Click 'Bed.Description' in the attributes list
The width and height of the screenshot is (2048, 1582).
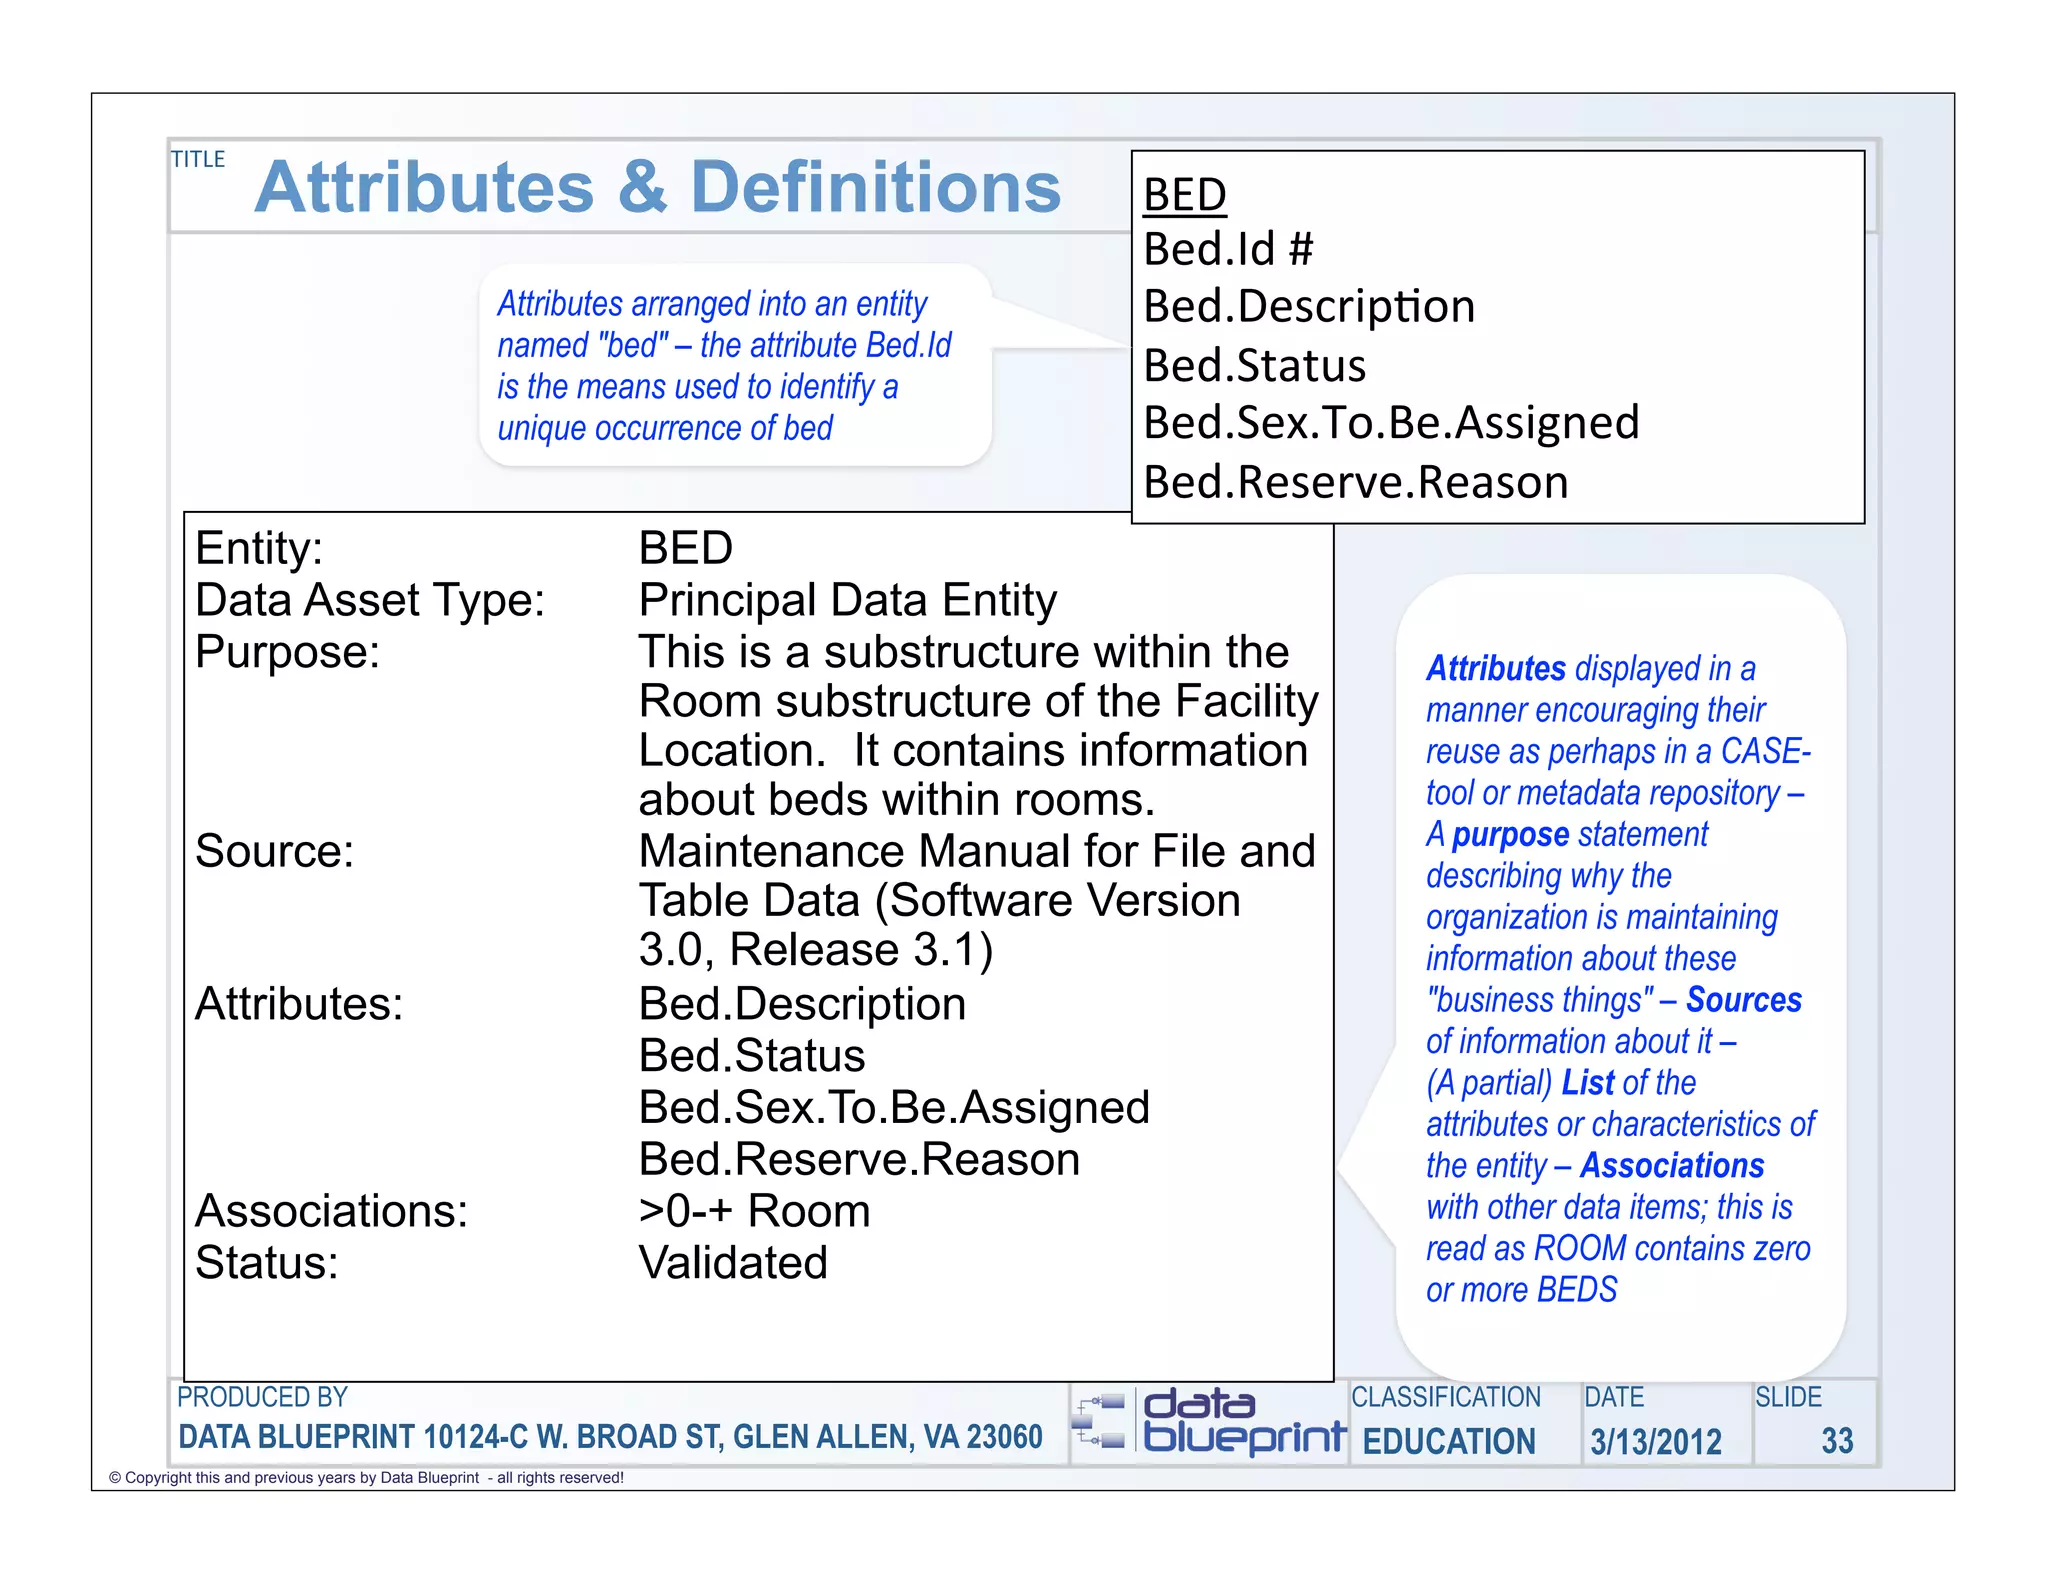(x=802, y=1004)
